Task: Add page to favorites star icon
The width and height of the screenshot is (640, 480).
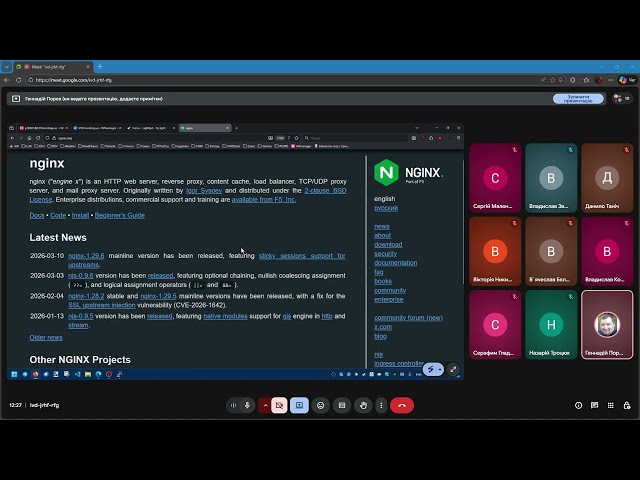Action: 553,80
